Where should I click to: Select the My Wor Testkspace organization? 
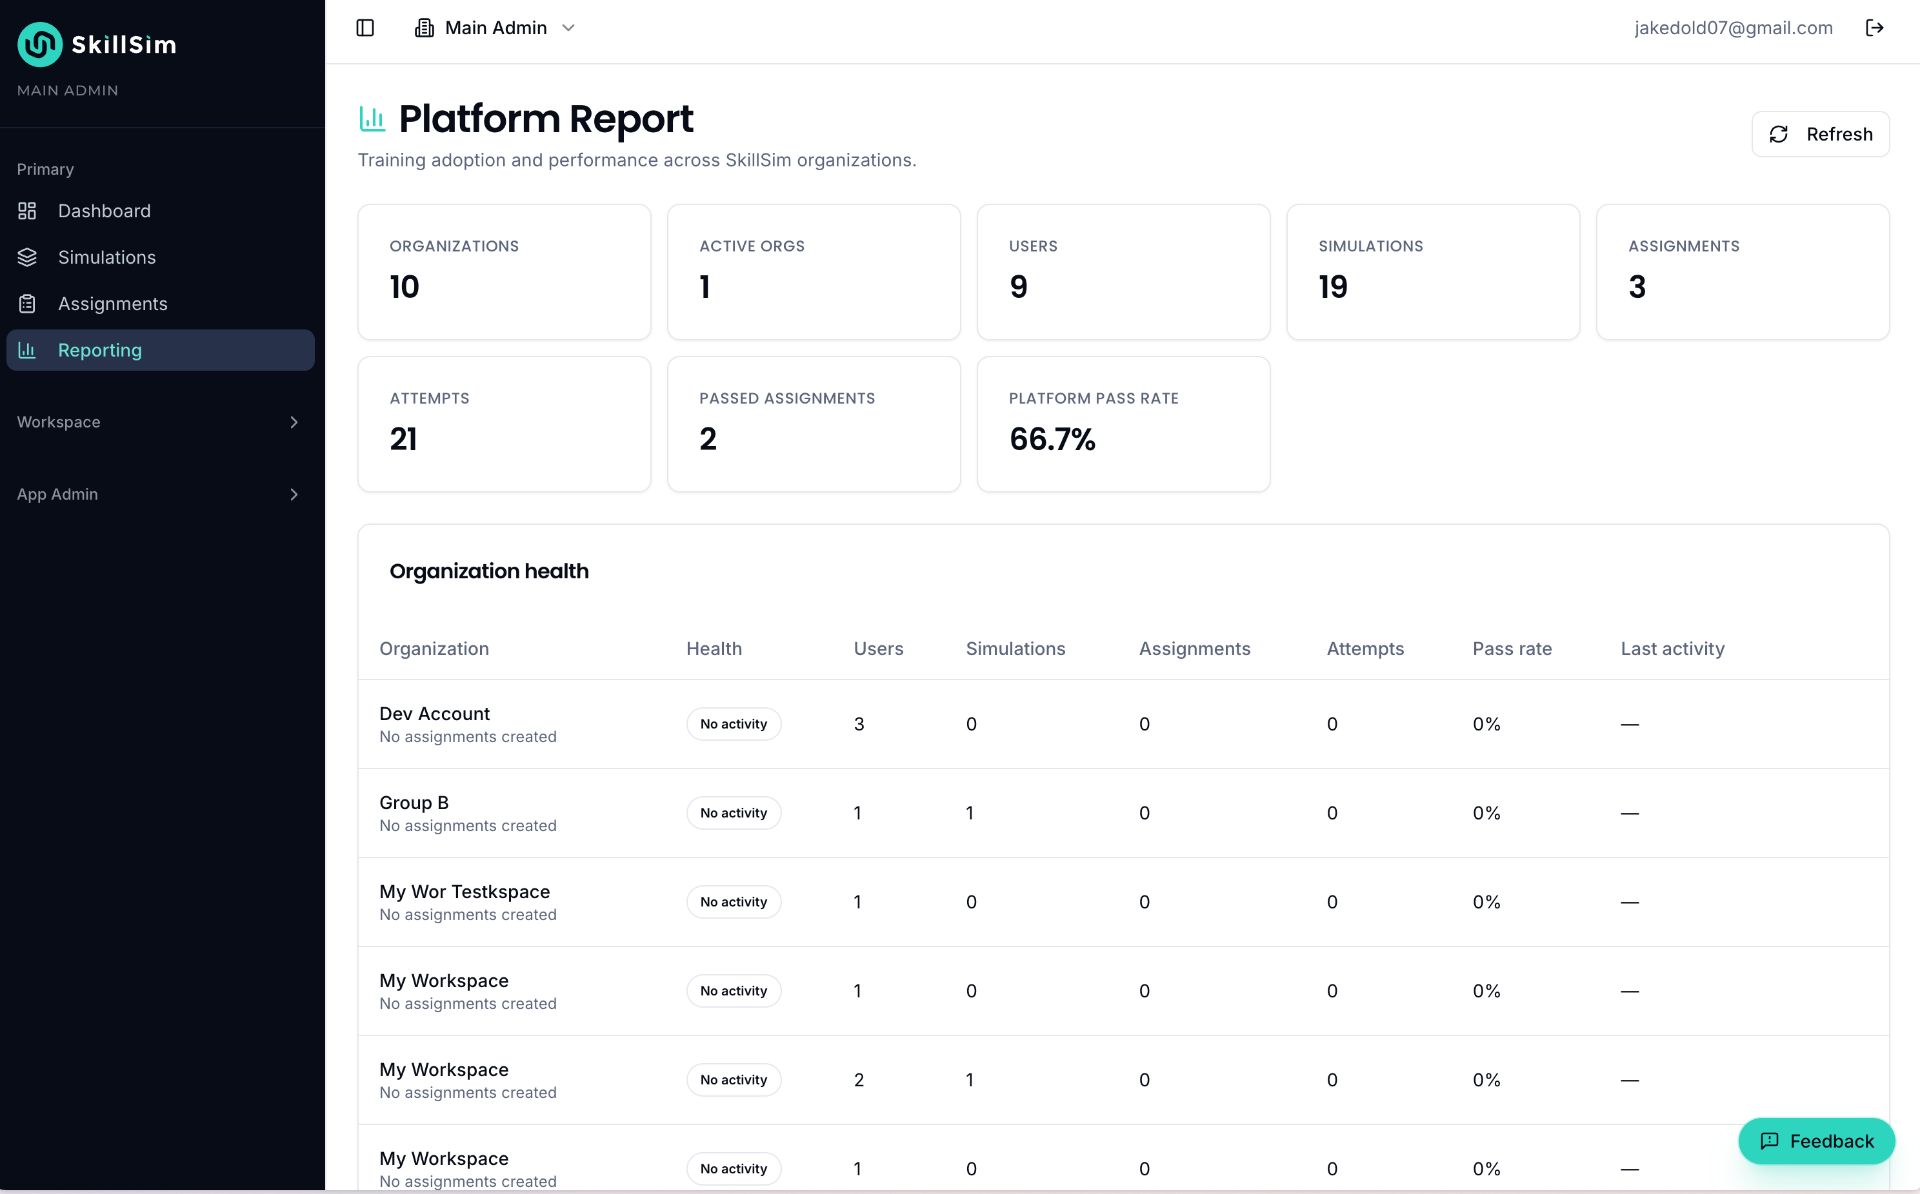(1123, 902)
